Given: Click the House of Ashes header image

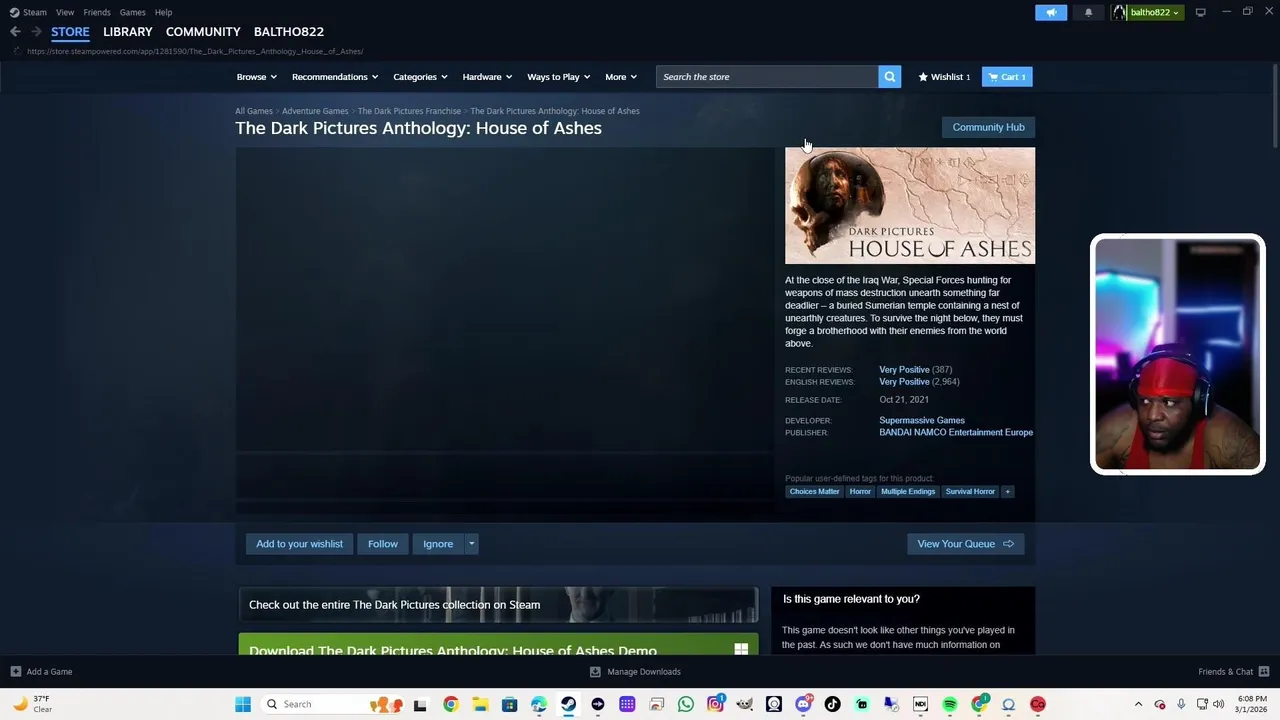Looking at the screenshot, I should [910, 206].
